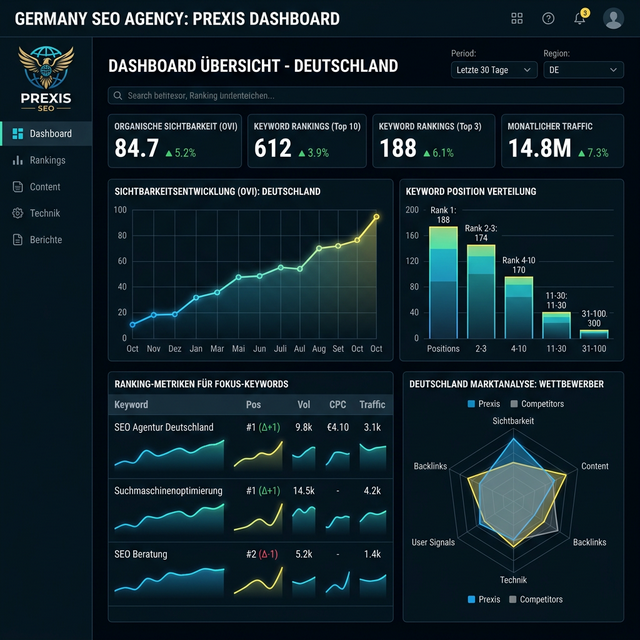Click the 3.1k traffic value

click(x=372, y=427)
